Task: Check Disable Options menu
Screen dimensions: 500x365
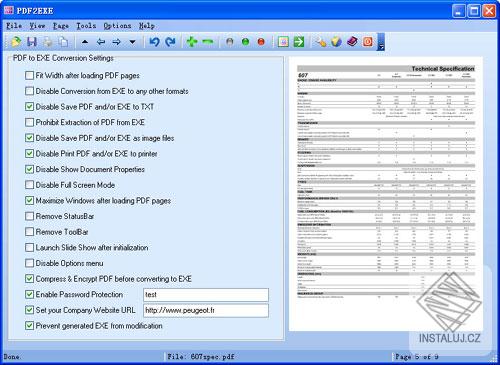Action: (x=29, y=263)
